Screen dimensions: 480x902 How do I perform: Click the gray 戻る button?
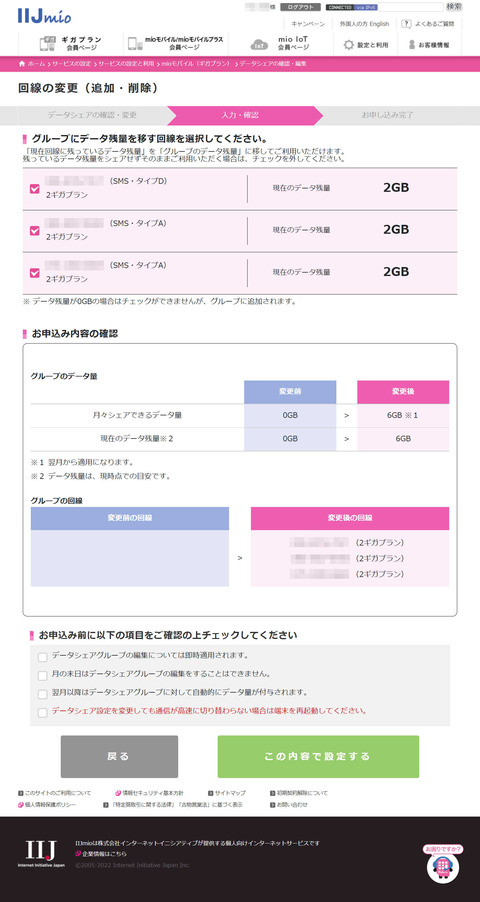pos(119,756)
